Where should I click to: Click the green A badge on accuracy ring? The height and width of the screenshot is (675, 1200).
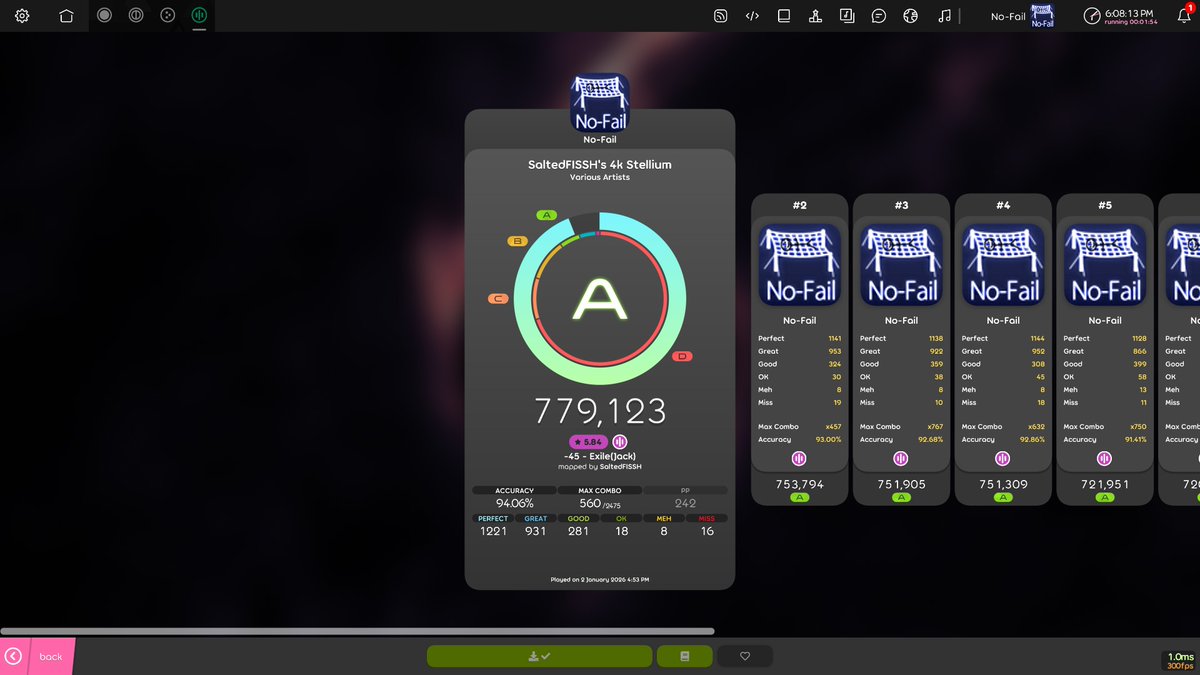click(546, 215)
